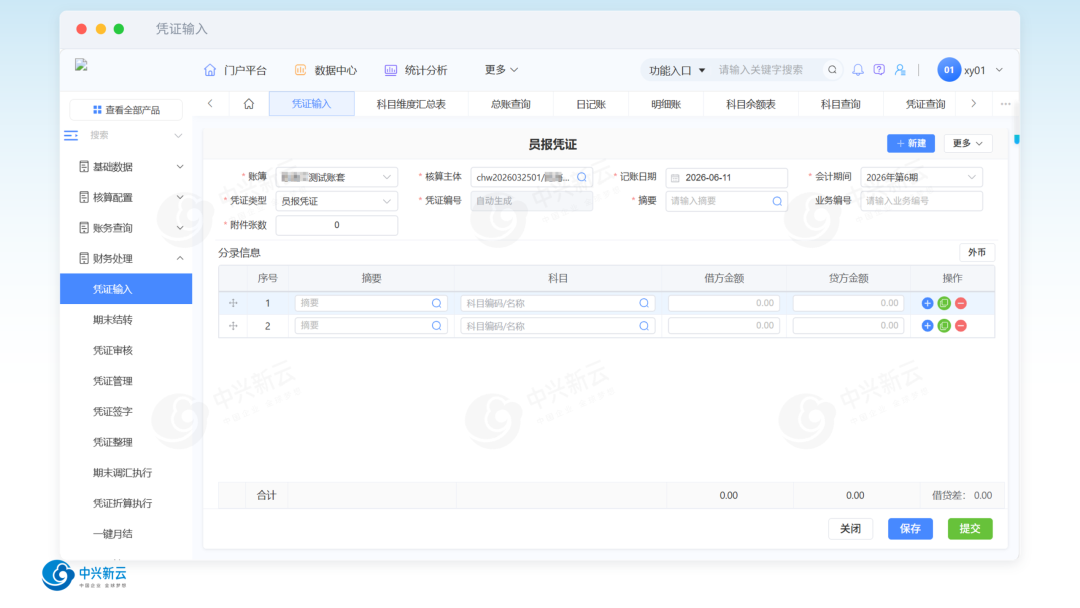Image resolution: width=1080 pixels, height=608 pixels.
Task: Go to home tab icon
Action: pos(249,104)
